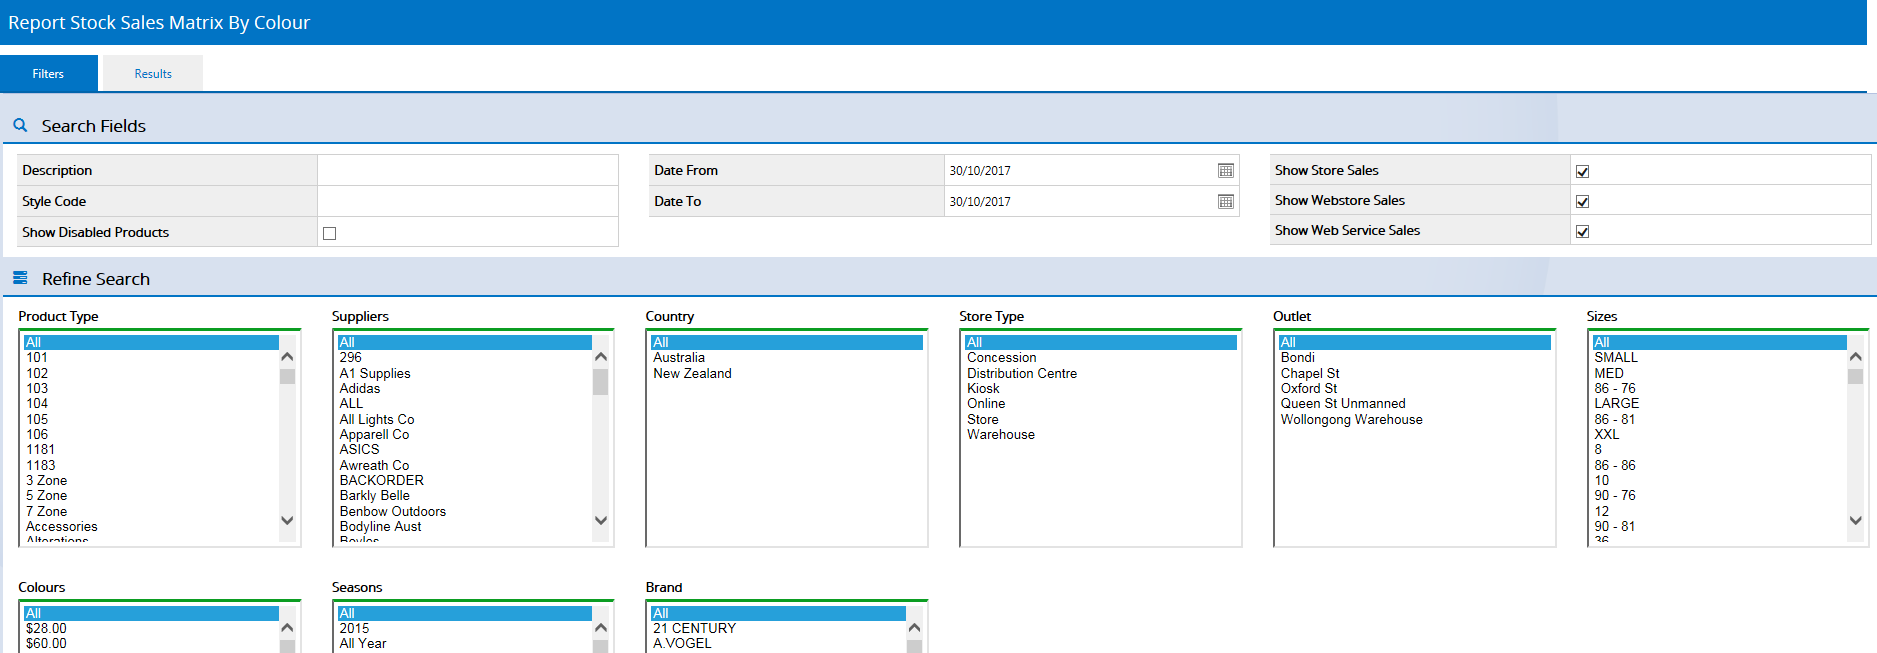Screen dimensions: 1877x653
Task: Select Oxford St outlet
Action: (x=1415, y=388)
